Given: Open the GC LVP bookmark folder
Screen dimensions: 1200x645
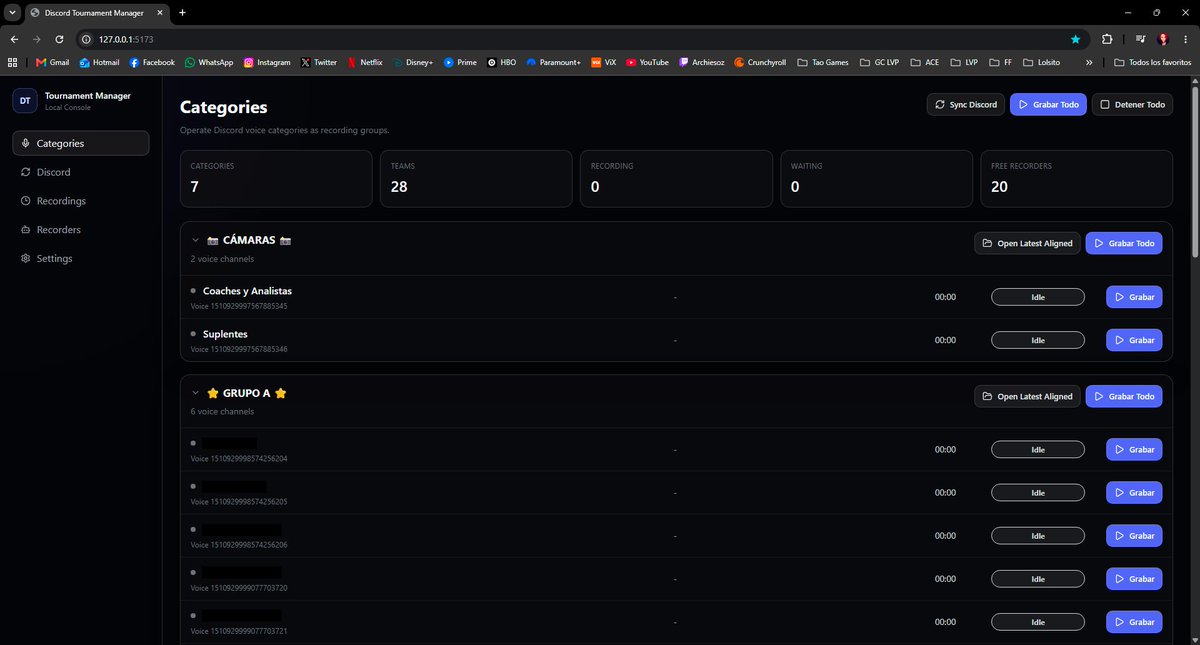Looking at the screenshot, I should pos(880,62).
